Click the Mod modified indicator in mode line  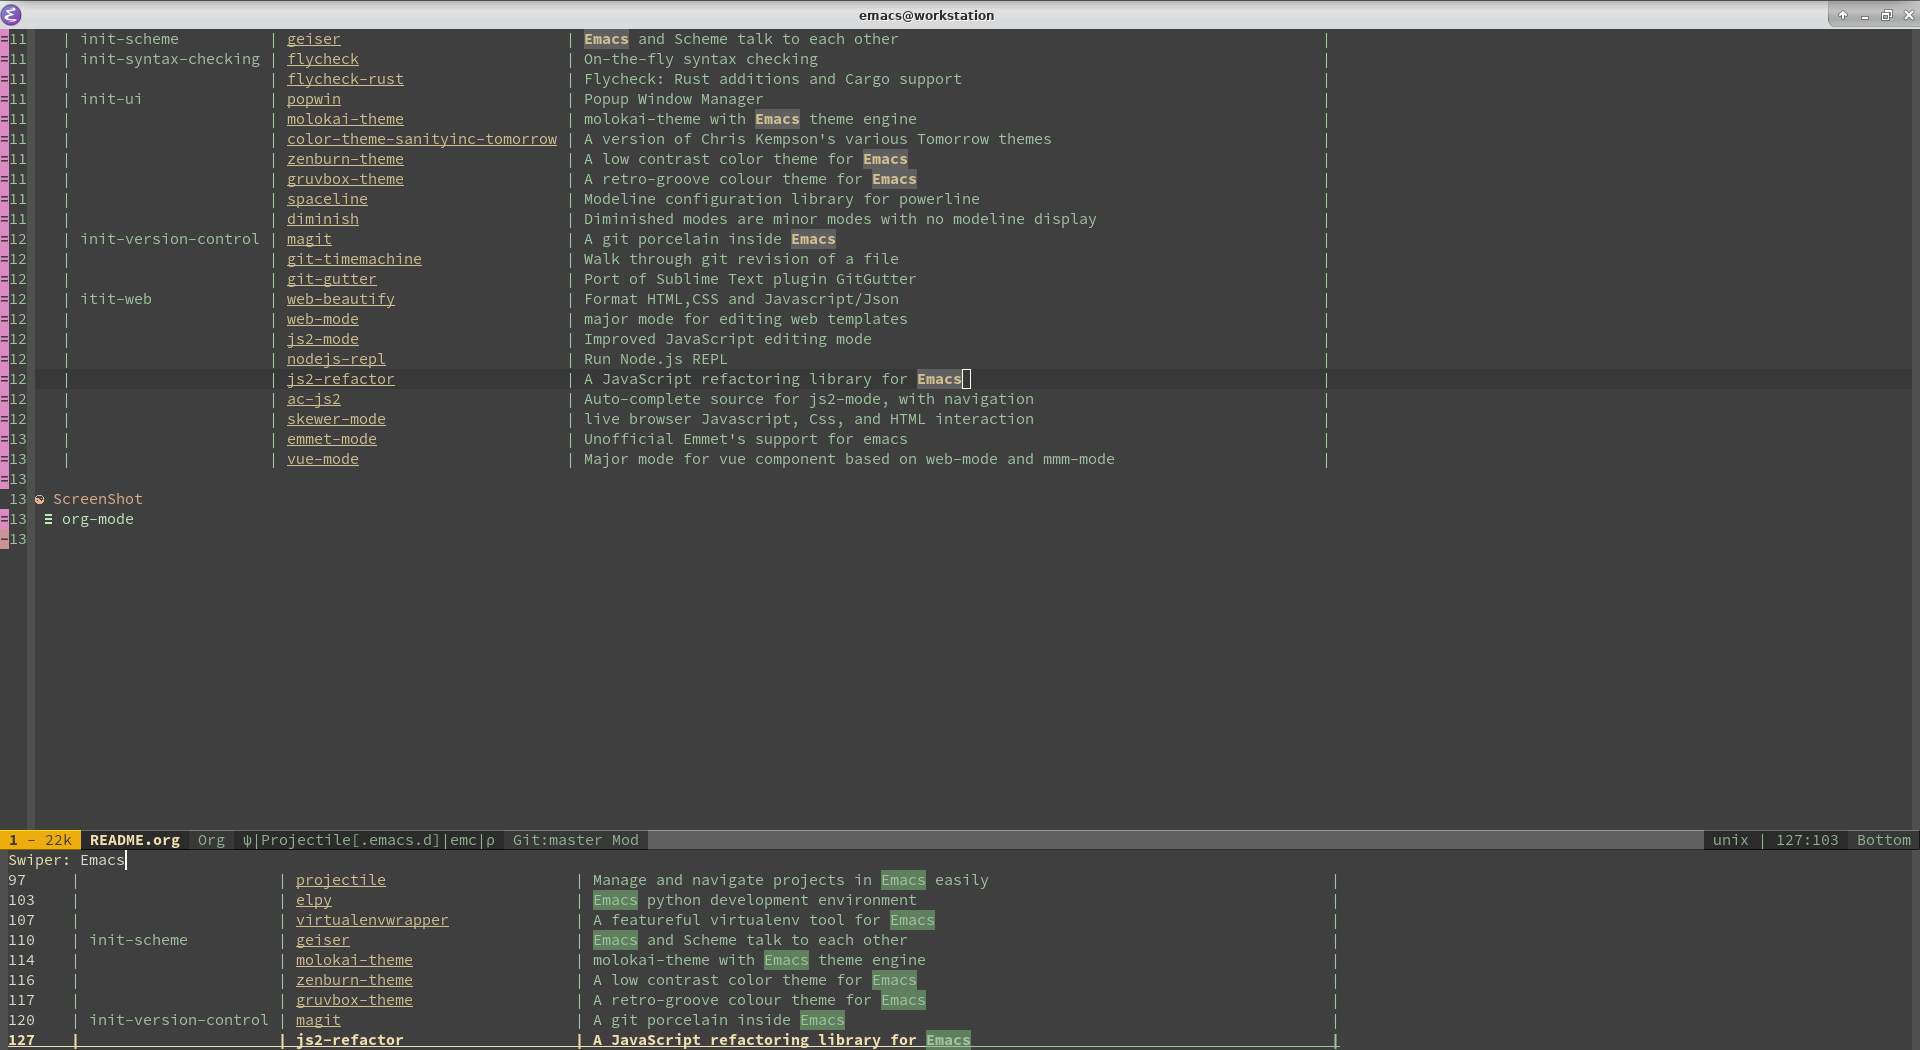[x=625, y=840]
